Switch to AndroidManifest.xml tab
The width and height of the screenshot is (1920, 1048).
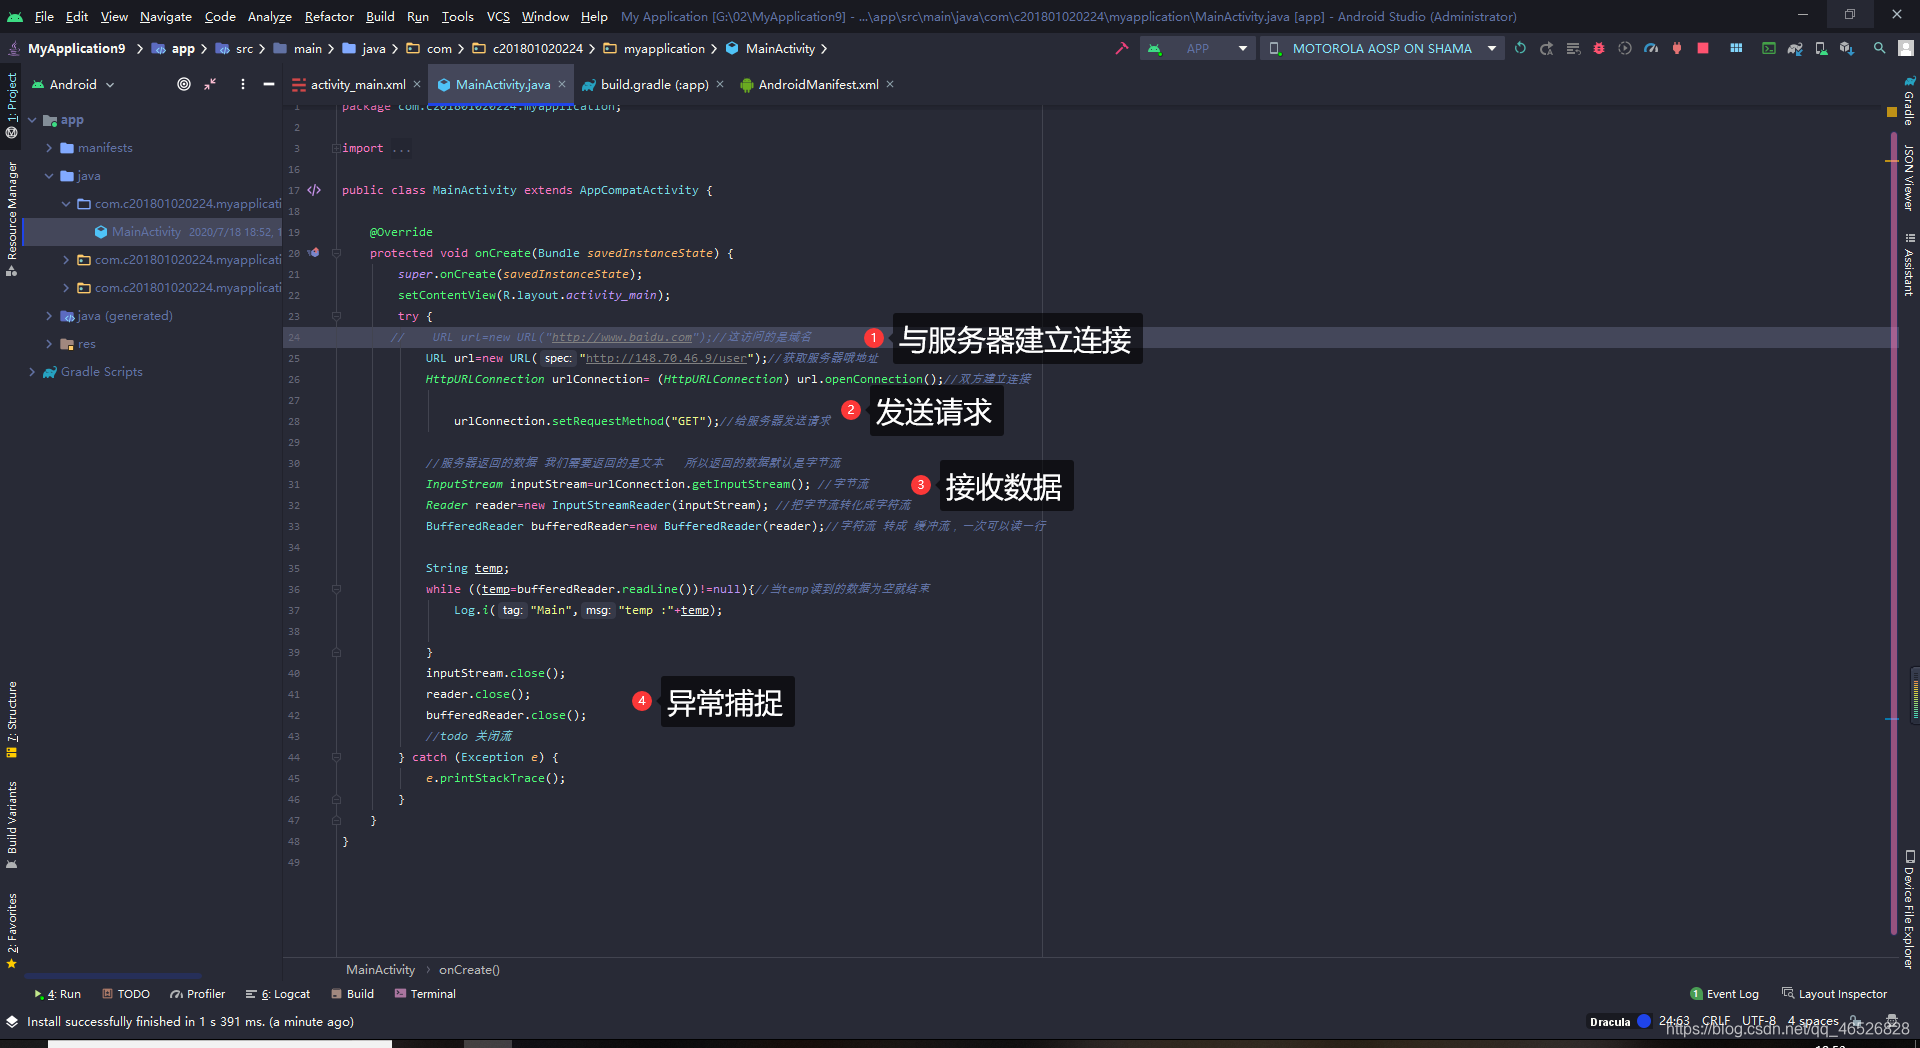(x=818, y=85)
